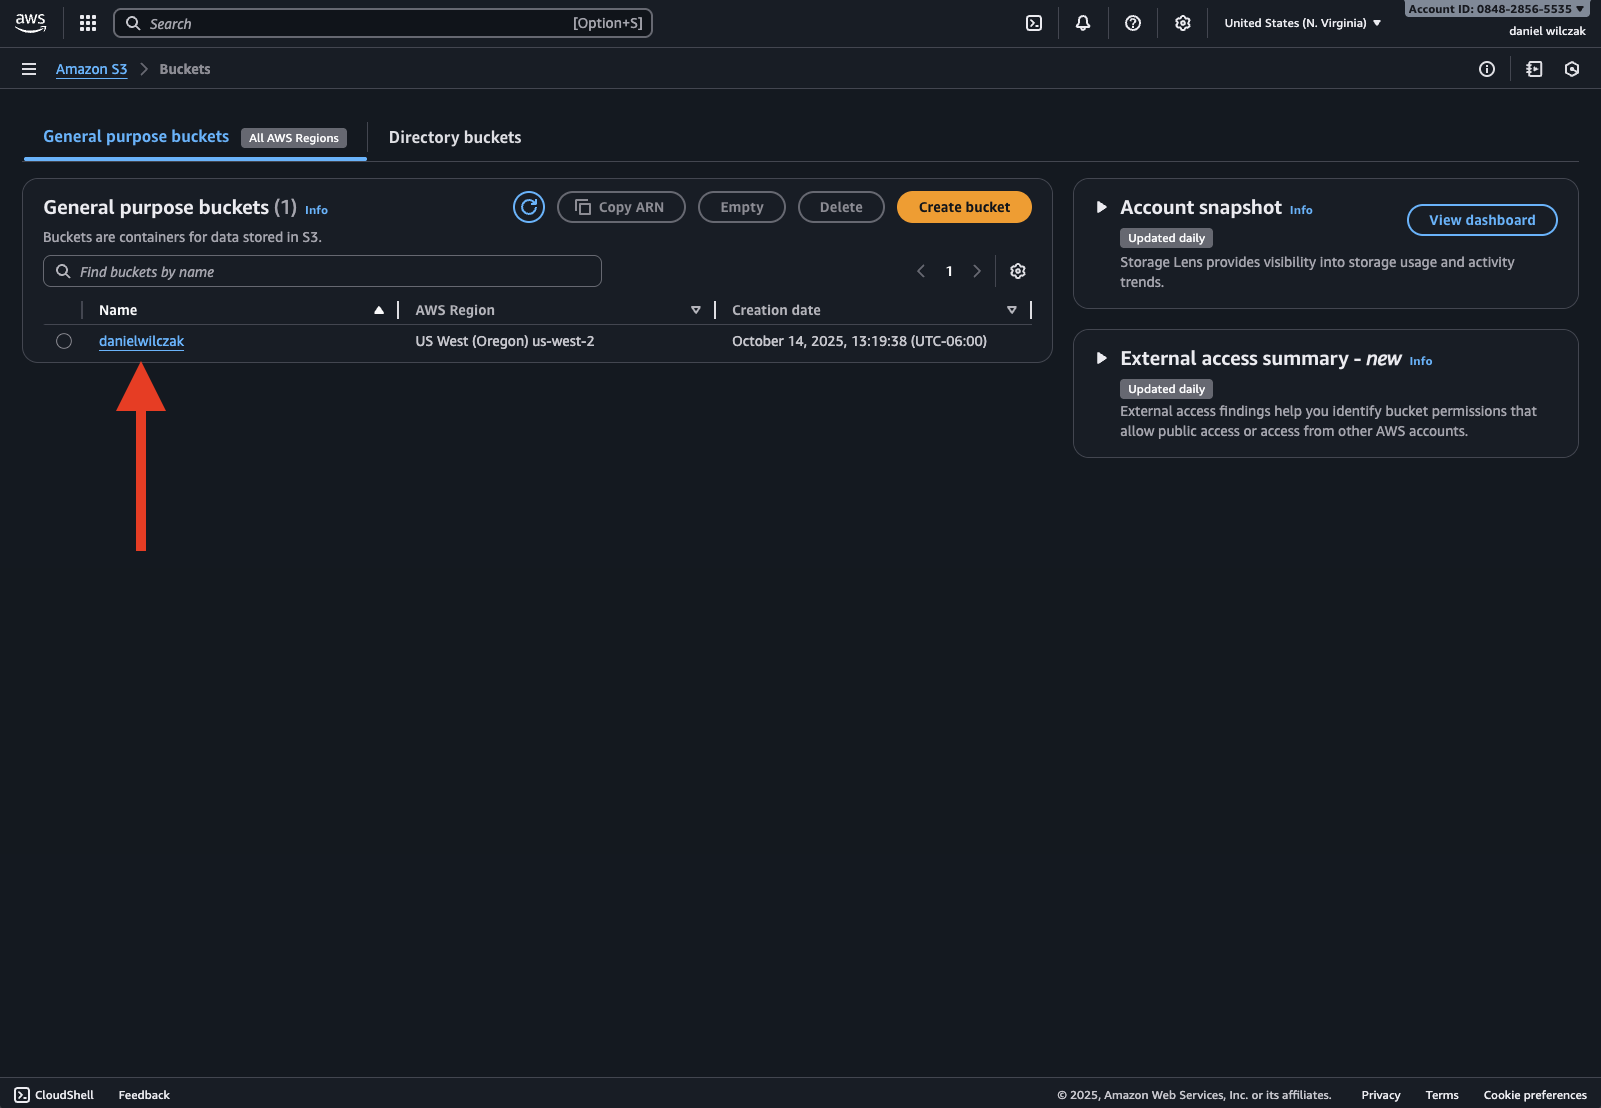
Task: Open the notifications bell
Action: pos(1083,23)
